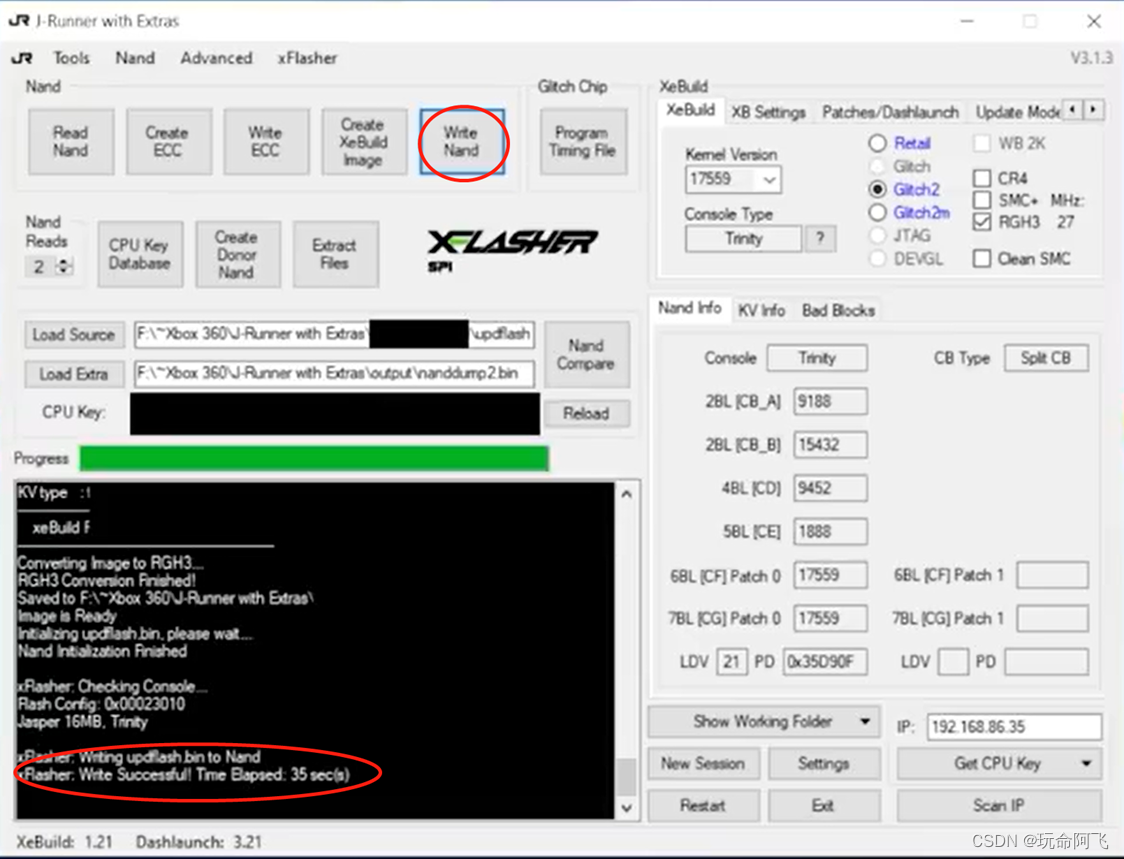The height and width of the screenshot is (859, 1124).
Task: Select the Nand Info tab
Action: (x=690, y=308)
